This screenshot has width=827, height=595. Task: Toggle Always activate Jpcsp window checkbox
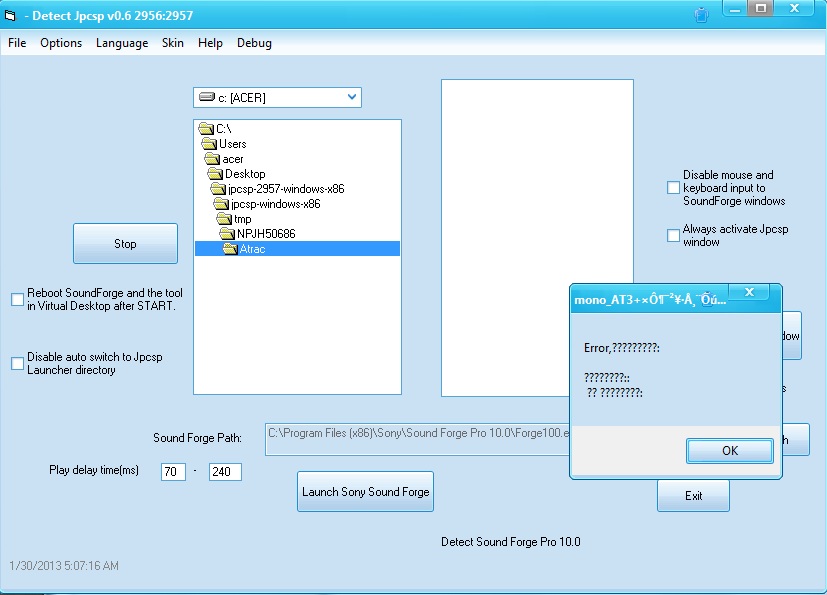(673, 235)
